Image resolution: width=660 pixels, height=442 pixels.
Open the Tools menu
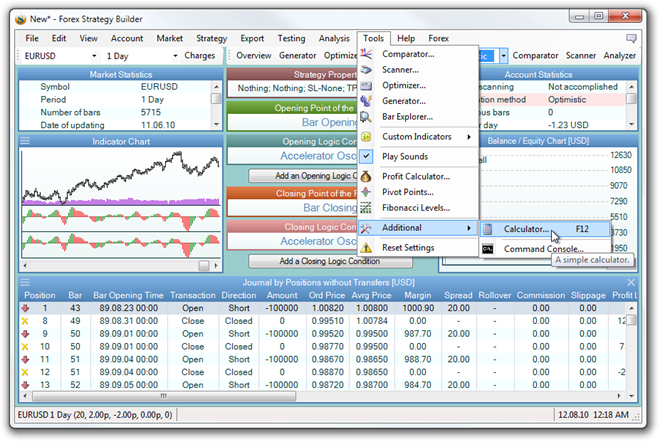373,38
